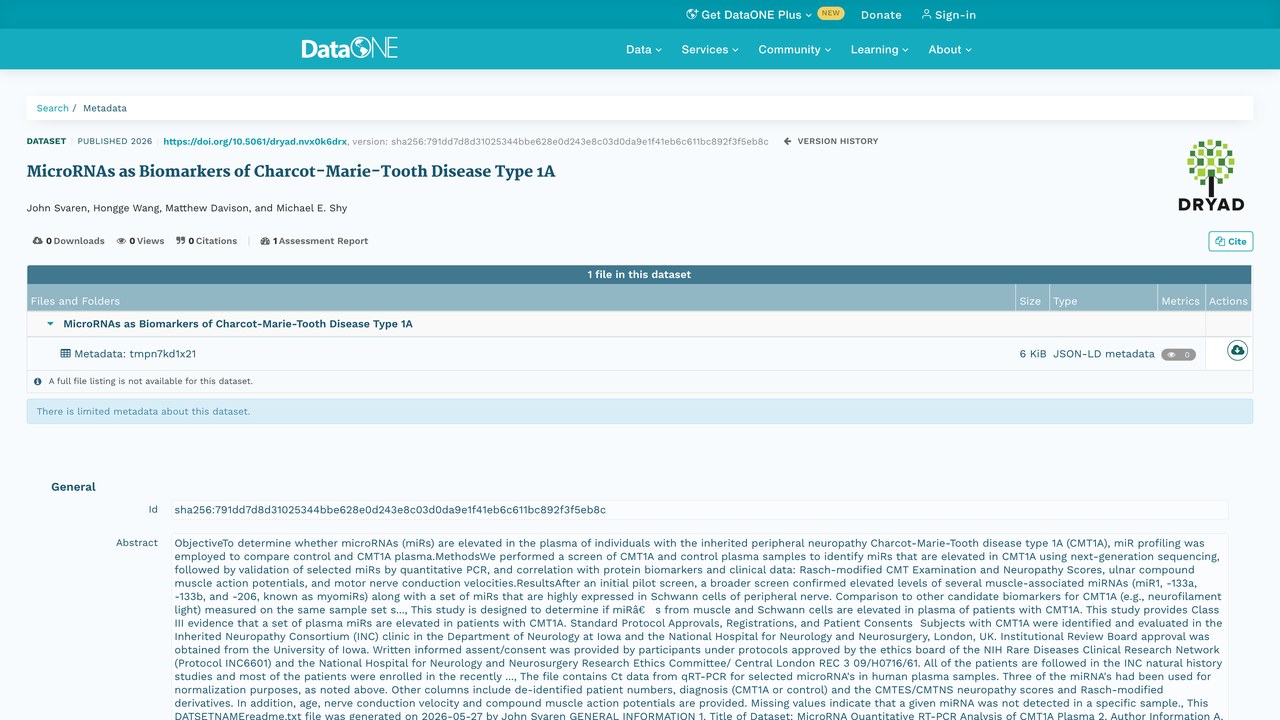Expand the Learning menu
Viewport: 1280px width, 720px height.
click(x=880, y=49)
